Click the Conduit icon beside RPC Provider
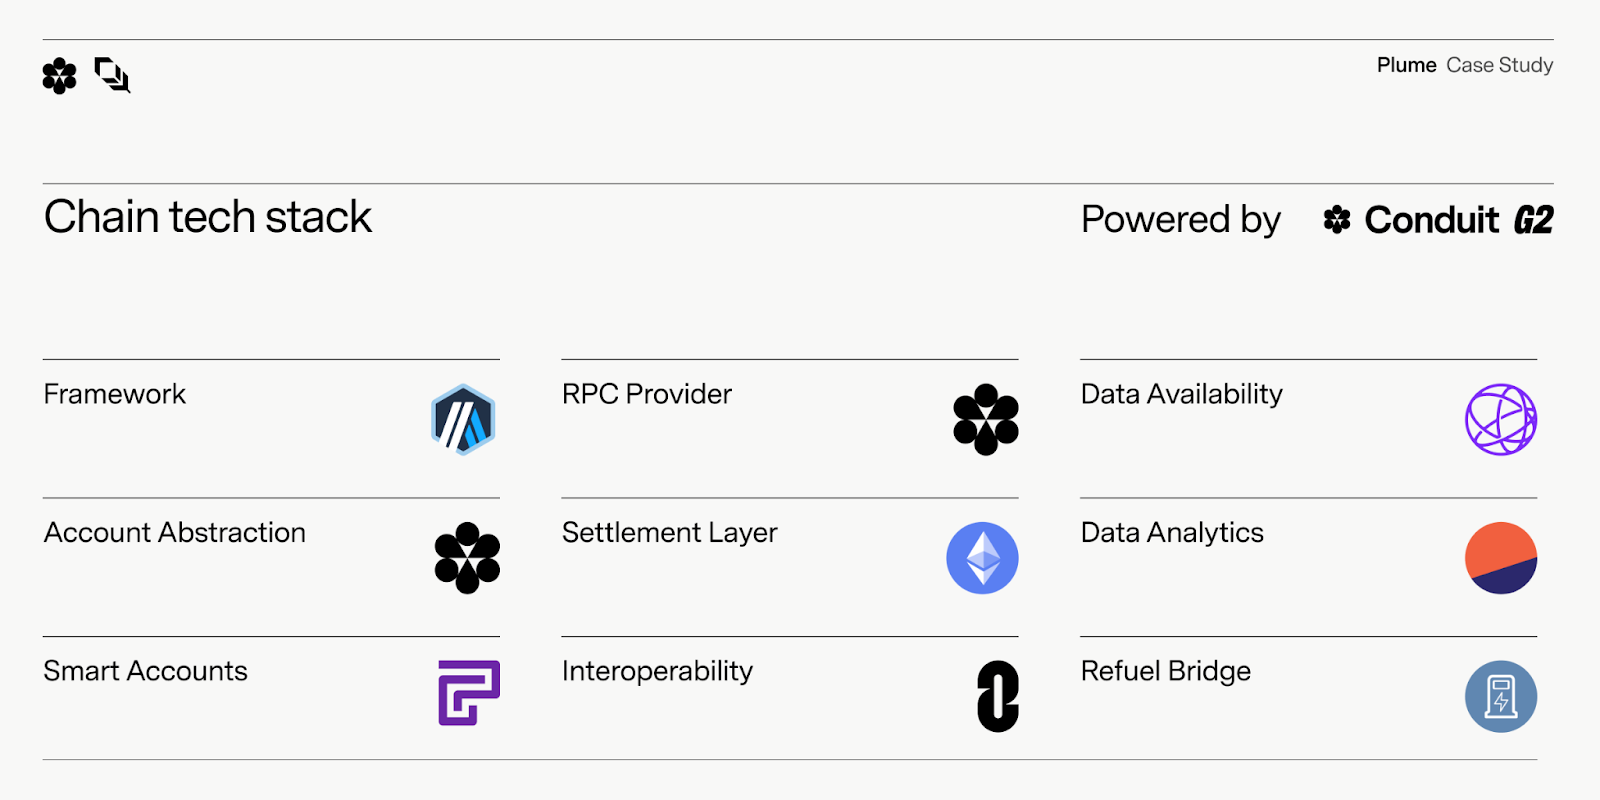 click(x=986, y=420)
